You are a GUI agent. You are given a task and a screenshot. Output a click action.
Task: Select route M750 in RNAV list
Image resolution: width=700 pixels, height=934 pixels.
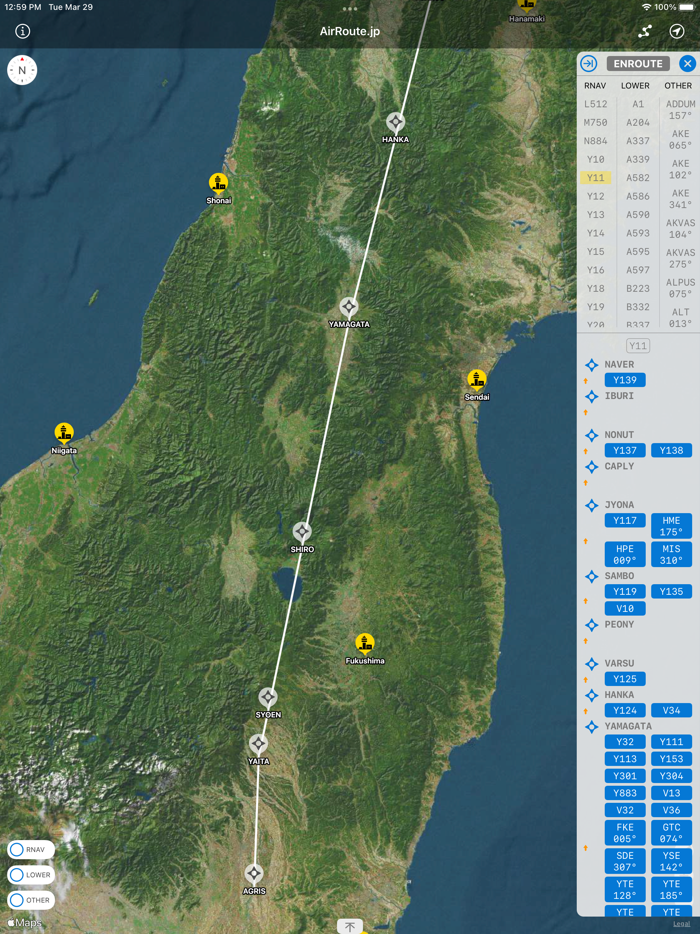pos(595,123)
